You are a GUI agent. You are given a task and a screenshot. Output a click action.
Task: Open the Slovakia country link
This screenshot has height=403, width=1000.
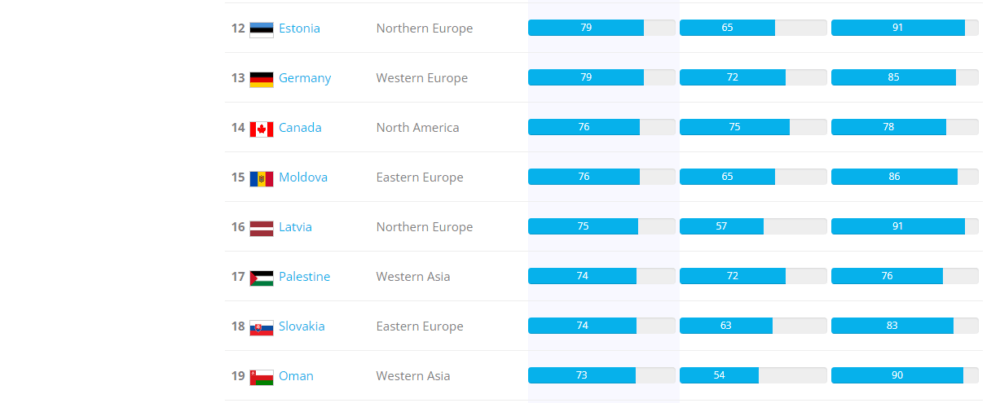(301, 326)
